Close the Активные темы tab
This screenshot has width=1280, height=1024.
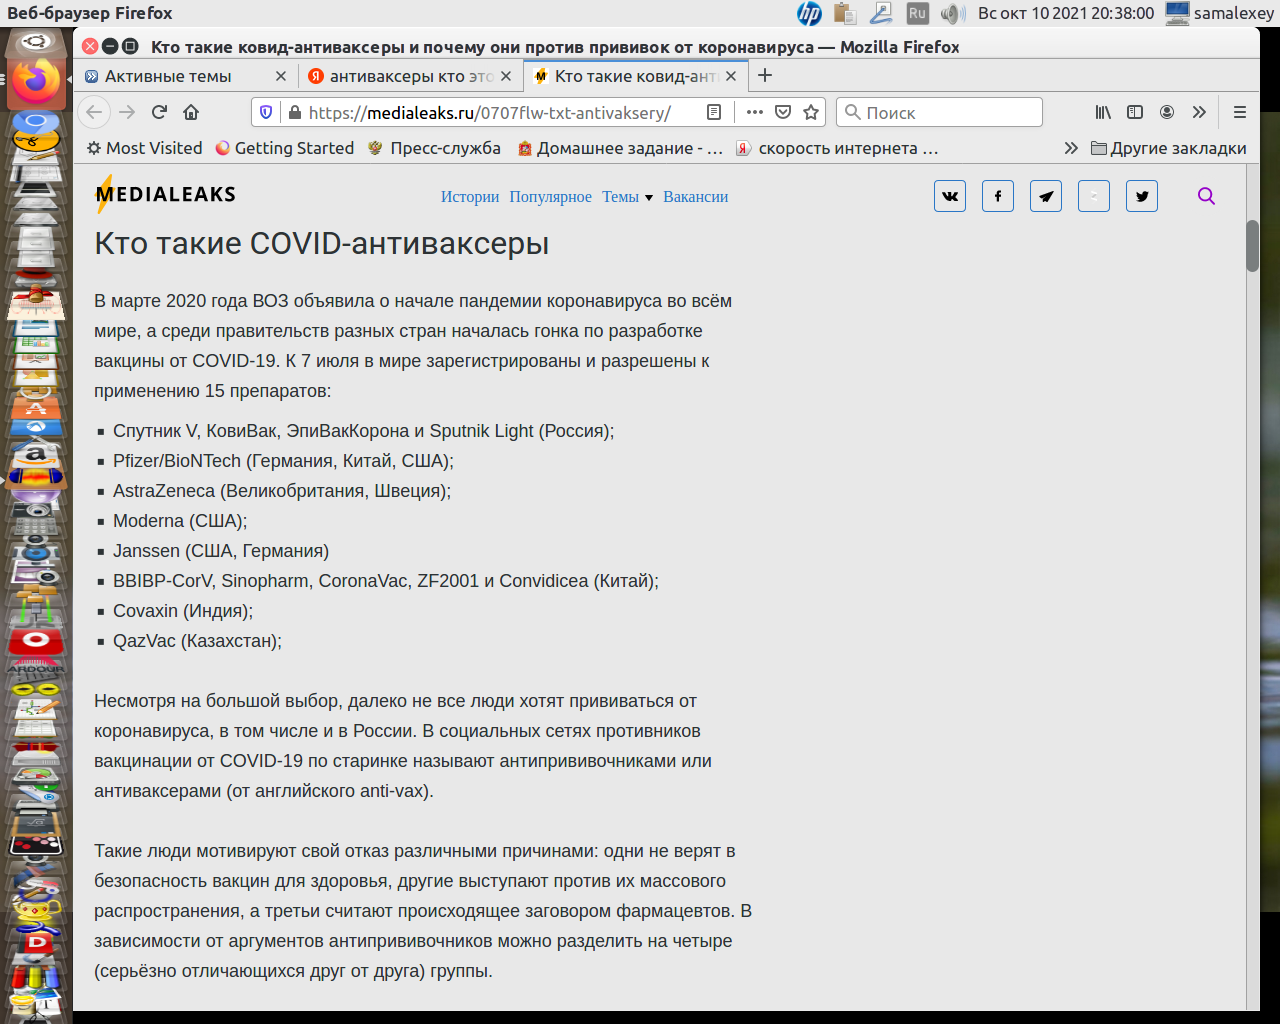pos(281,76)
